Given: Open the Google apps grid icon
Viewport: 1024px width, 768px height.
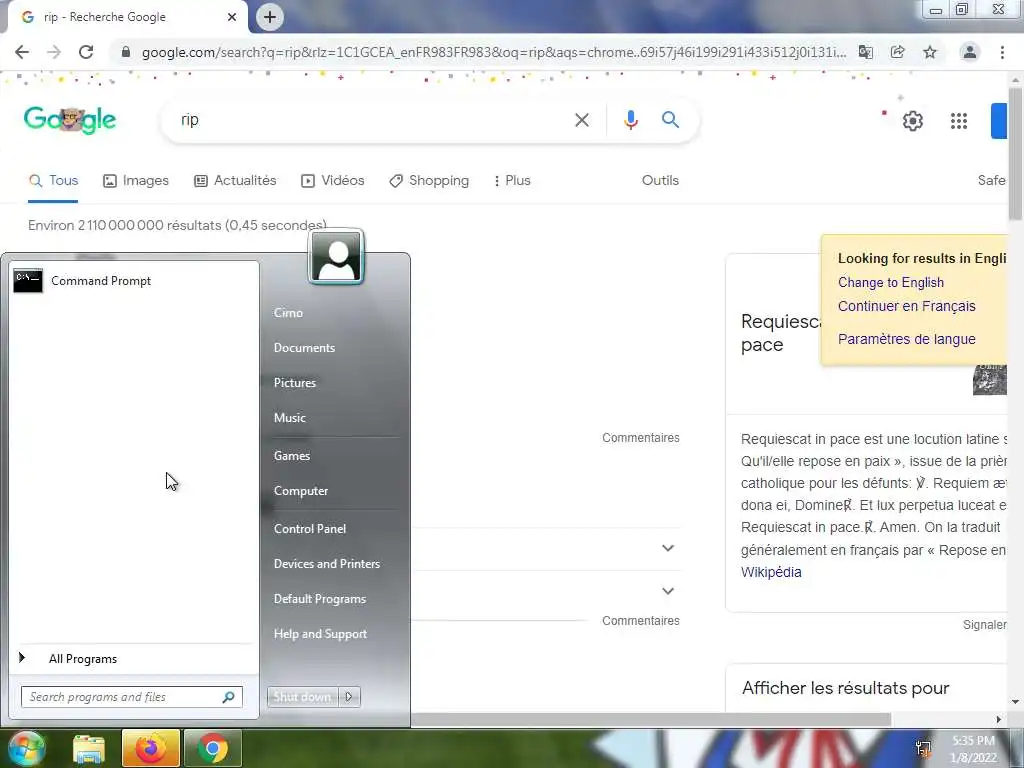Looking at the screenshot, I should pos(959,121).
